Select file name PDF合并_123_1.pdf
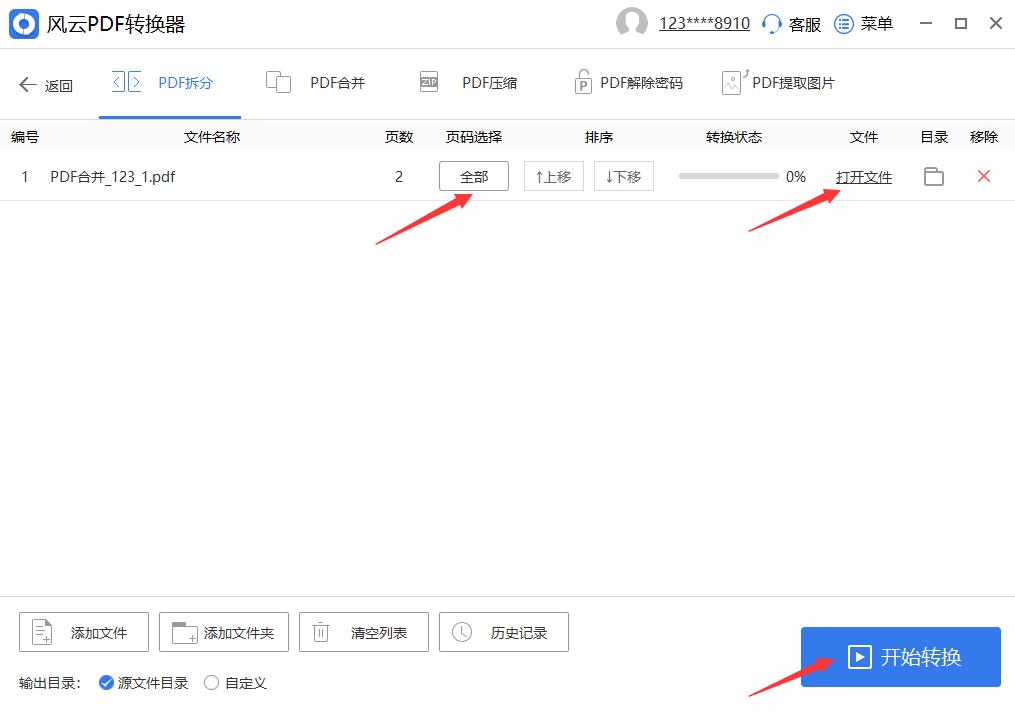Viewport: 1015px width, 716px height. [x=113, y=177]
